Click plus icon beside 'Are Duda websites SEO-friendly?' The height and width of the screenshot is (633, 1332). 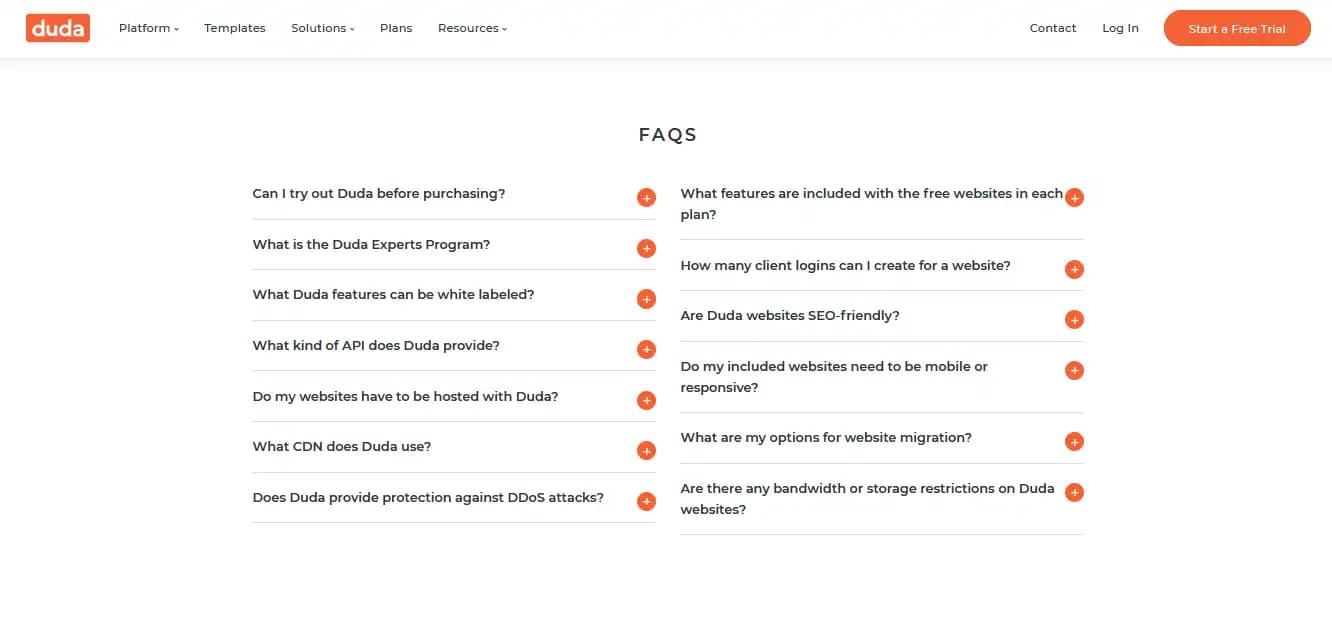pos(1074,320)
